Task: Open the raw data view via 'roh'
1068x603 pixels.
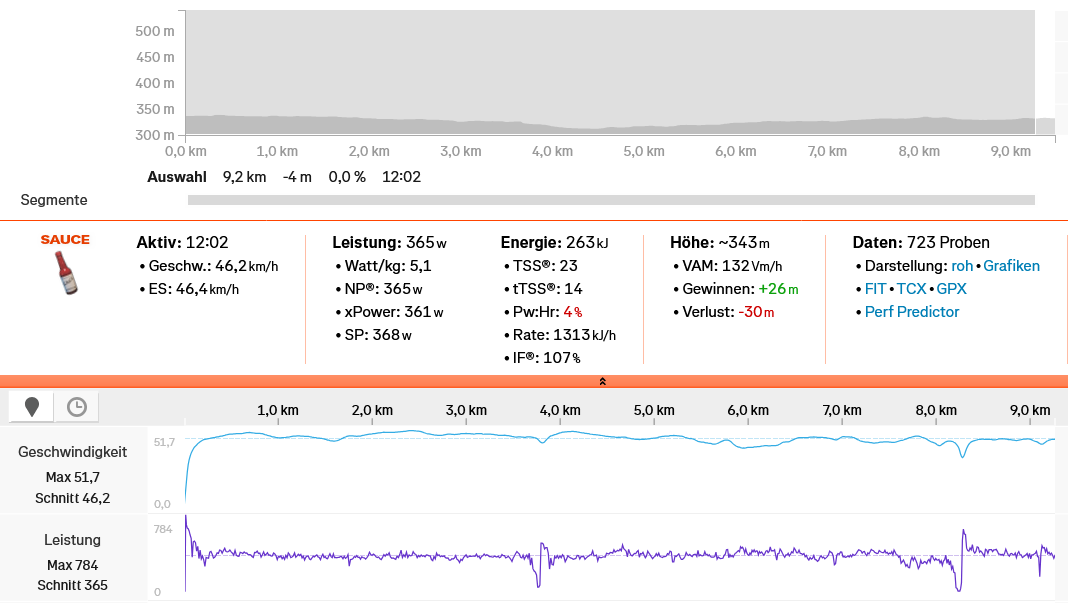Action: click(x=962, y=266)
